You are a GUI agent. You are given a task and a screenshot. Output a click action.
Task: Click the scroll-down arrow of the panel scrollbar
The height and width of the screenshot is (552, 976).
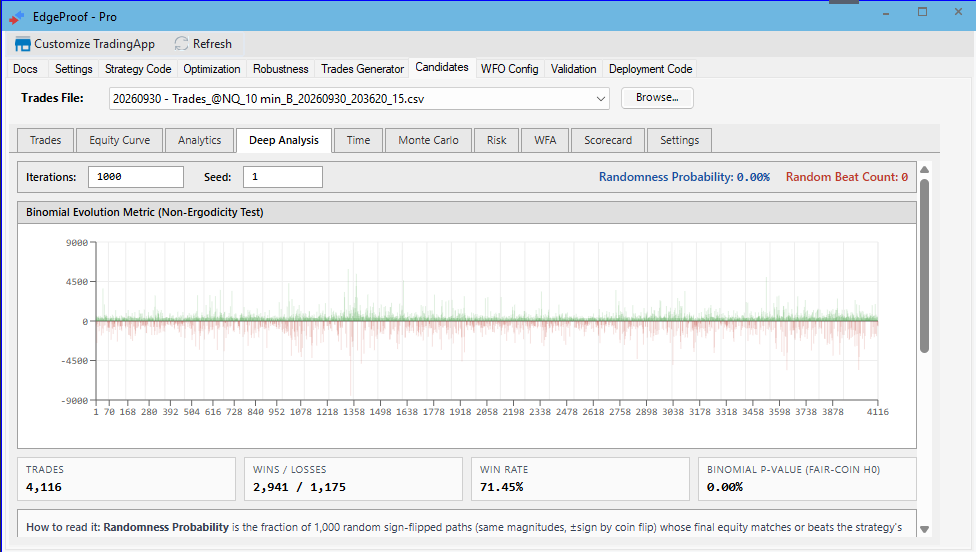[924, 530]
